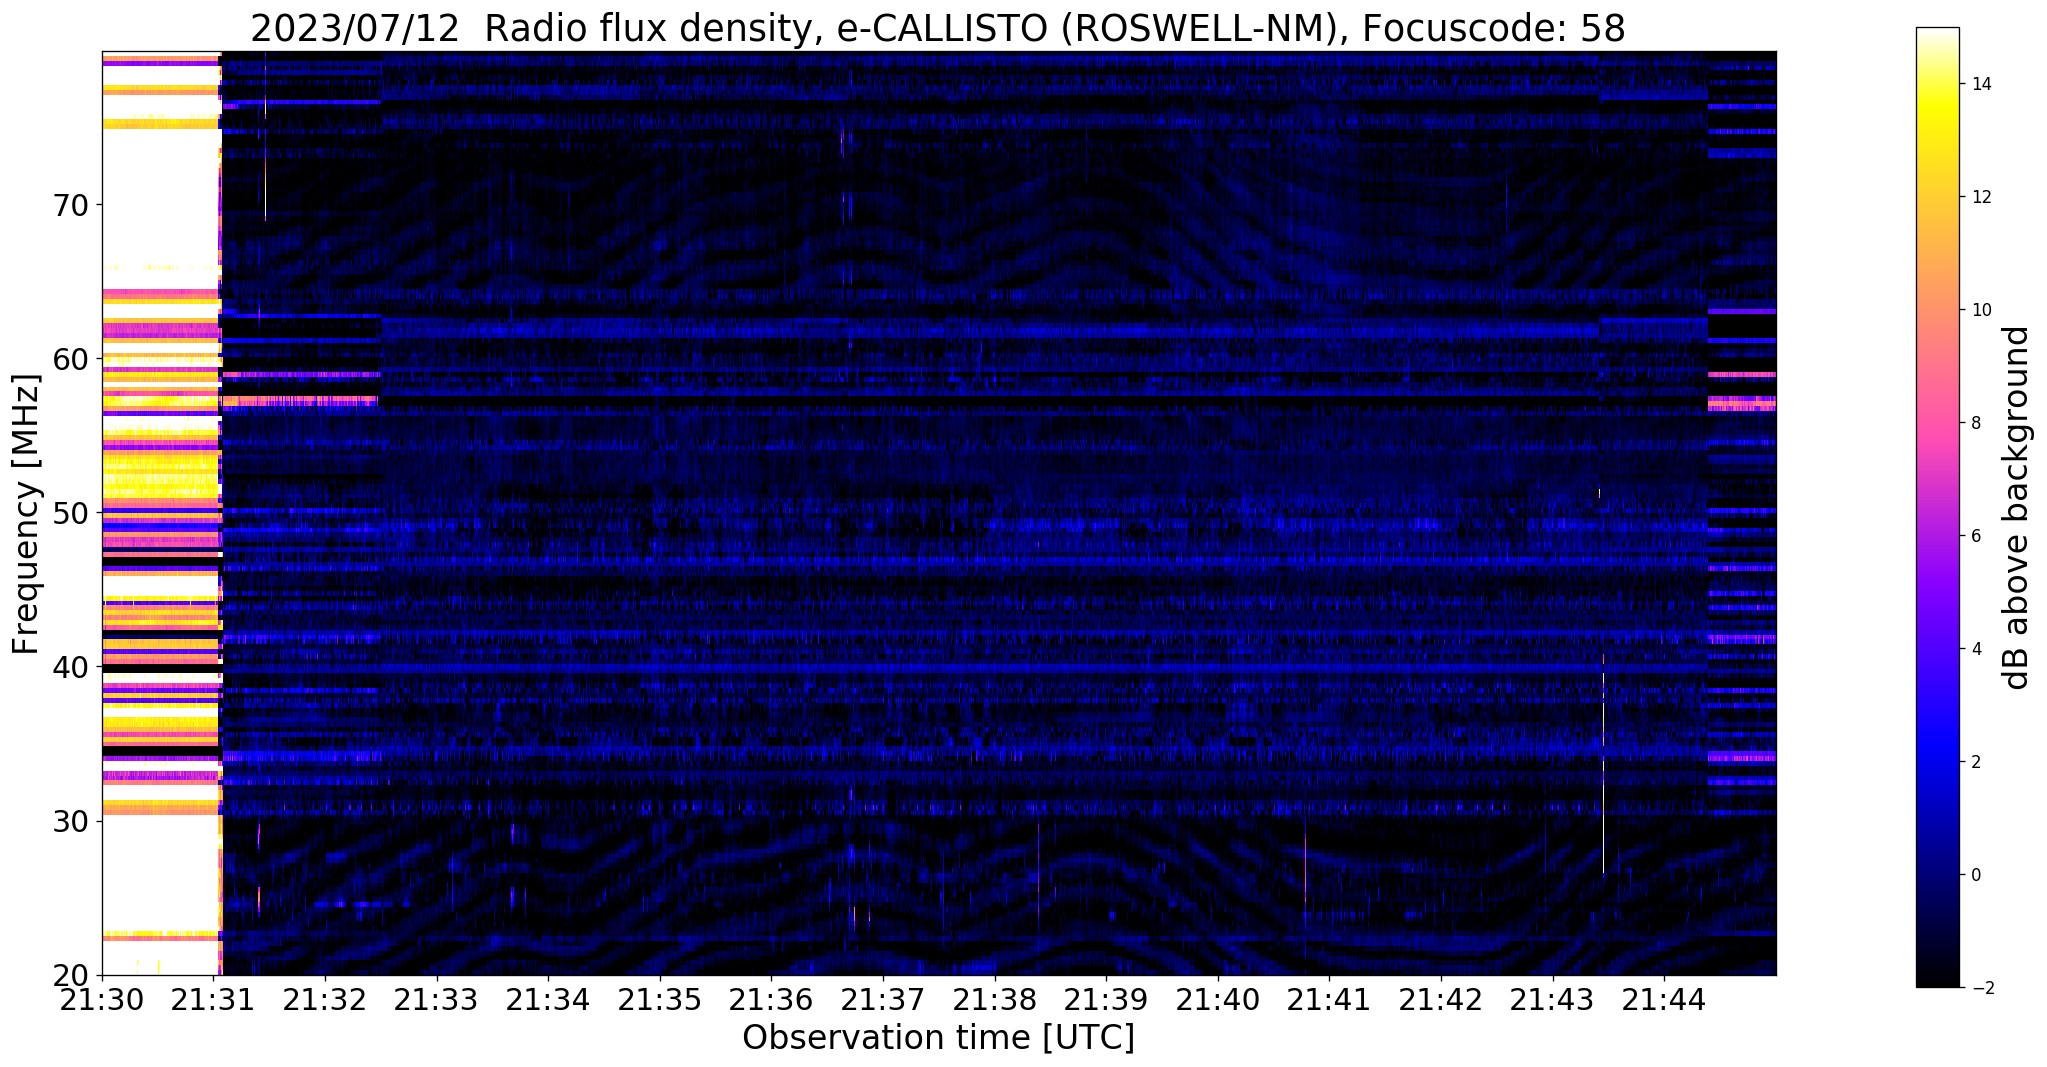Click the 21:35 time tick label
The height and width of the screenshot is (1067, 2047).
coord(660,999)
